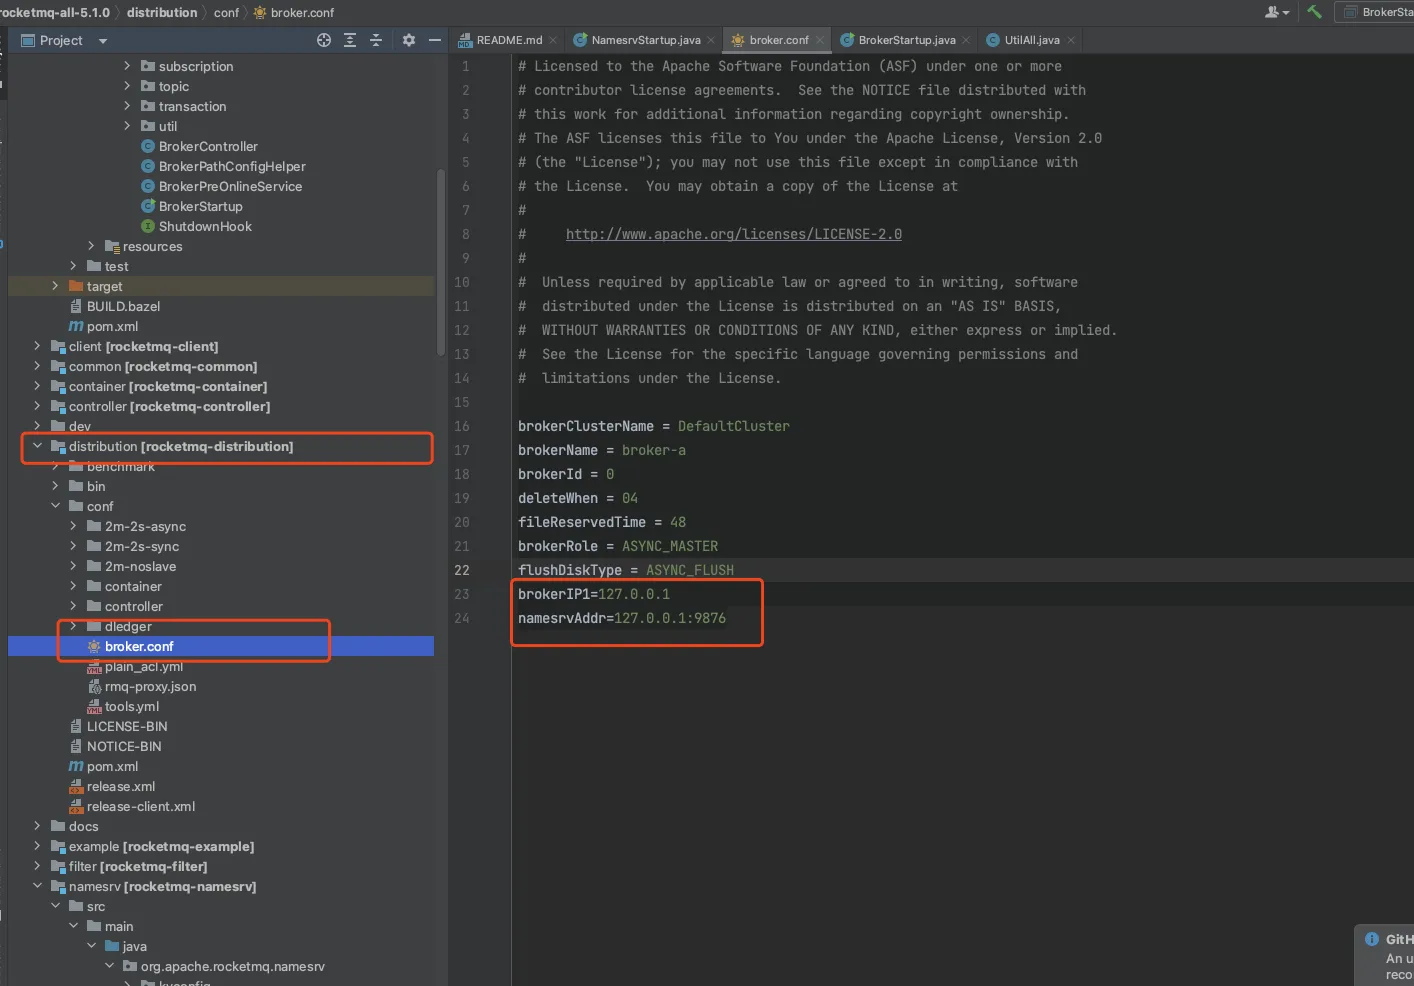Expand all nodes in Project tree
The width and height of the screenshot is (1414, 986).
tap(350, 40)
